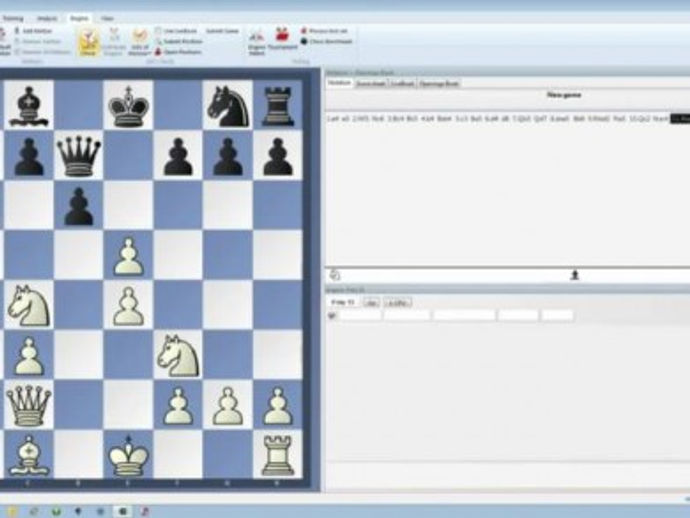Select the black bishop on the top rank

pyautogui.click(x=29, y=106)
